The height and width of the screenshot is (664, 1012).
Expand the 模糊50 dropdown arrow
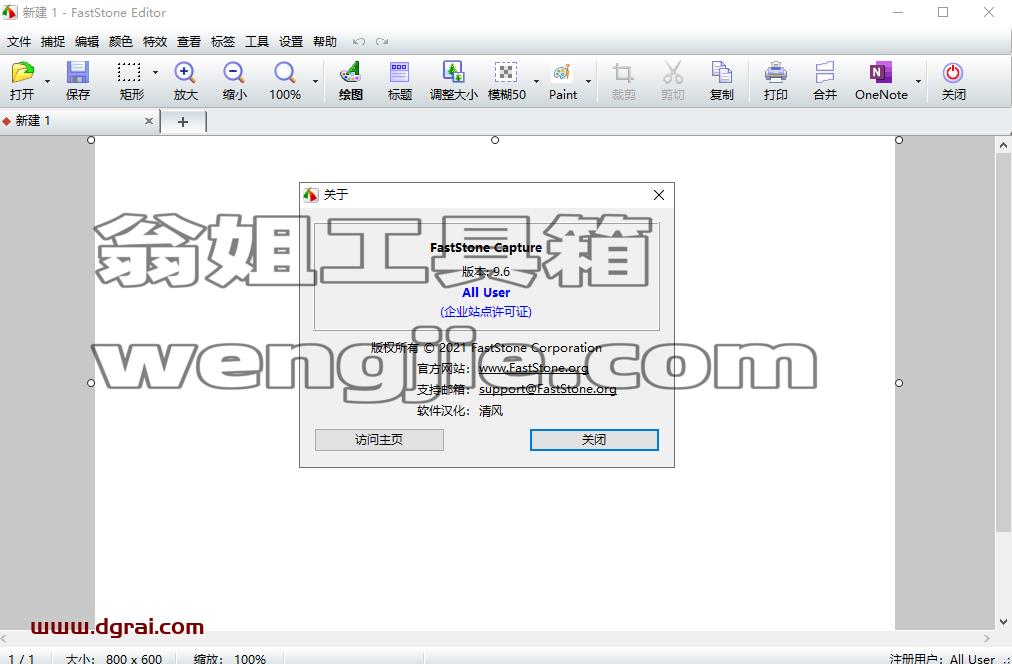point(536,81)
